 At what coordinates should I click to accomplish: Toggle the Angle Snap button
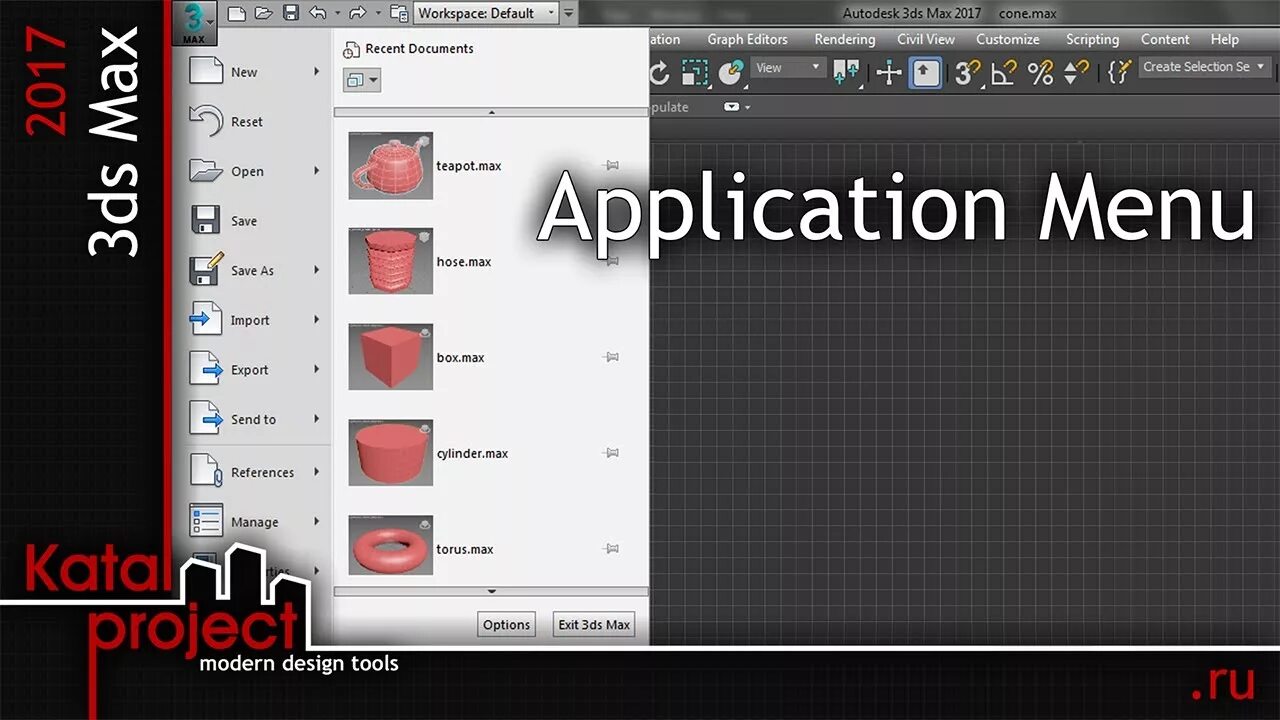tap(1004, 72)
